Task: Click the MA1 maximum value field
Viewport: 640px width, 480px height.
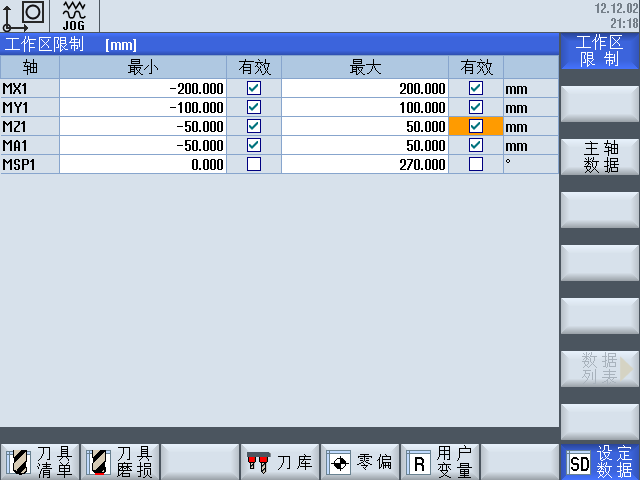Action: [x=365, y=145]
